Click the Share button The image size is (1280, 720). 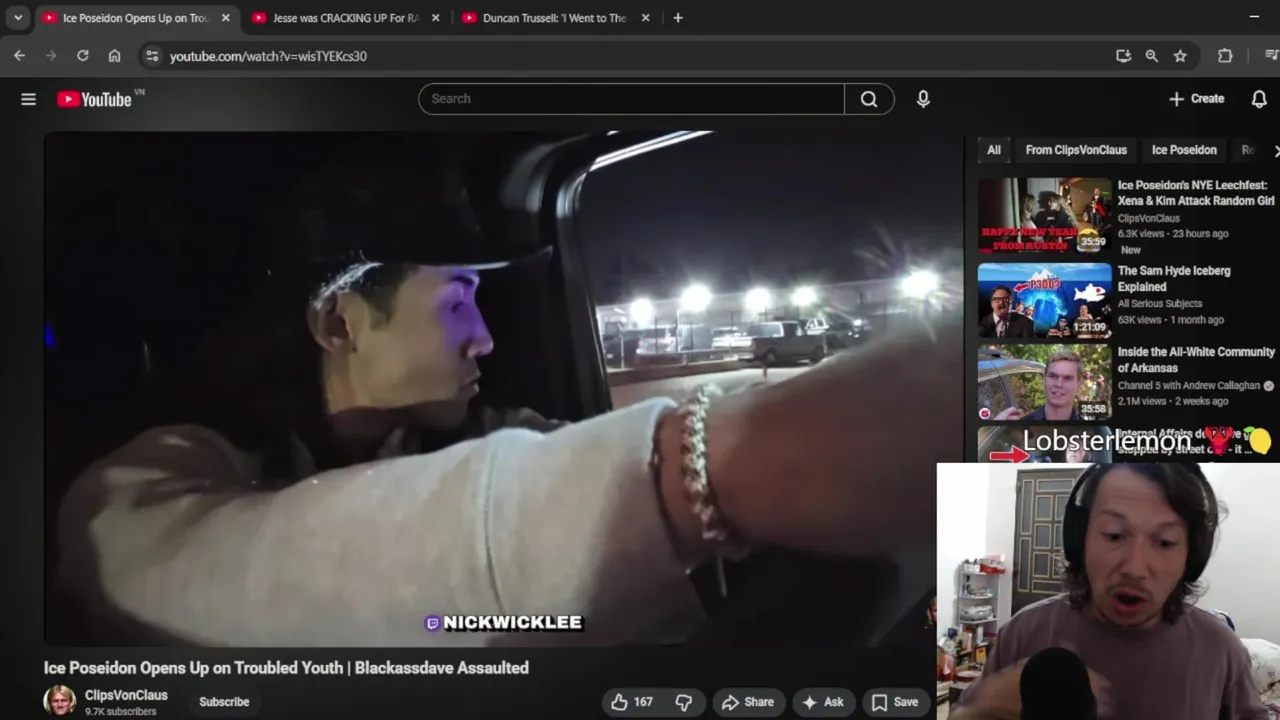[748, 702]
